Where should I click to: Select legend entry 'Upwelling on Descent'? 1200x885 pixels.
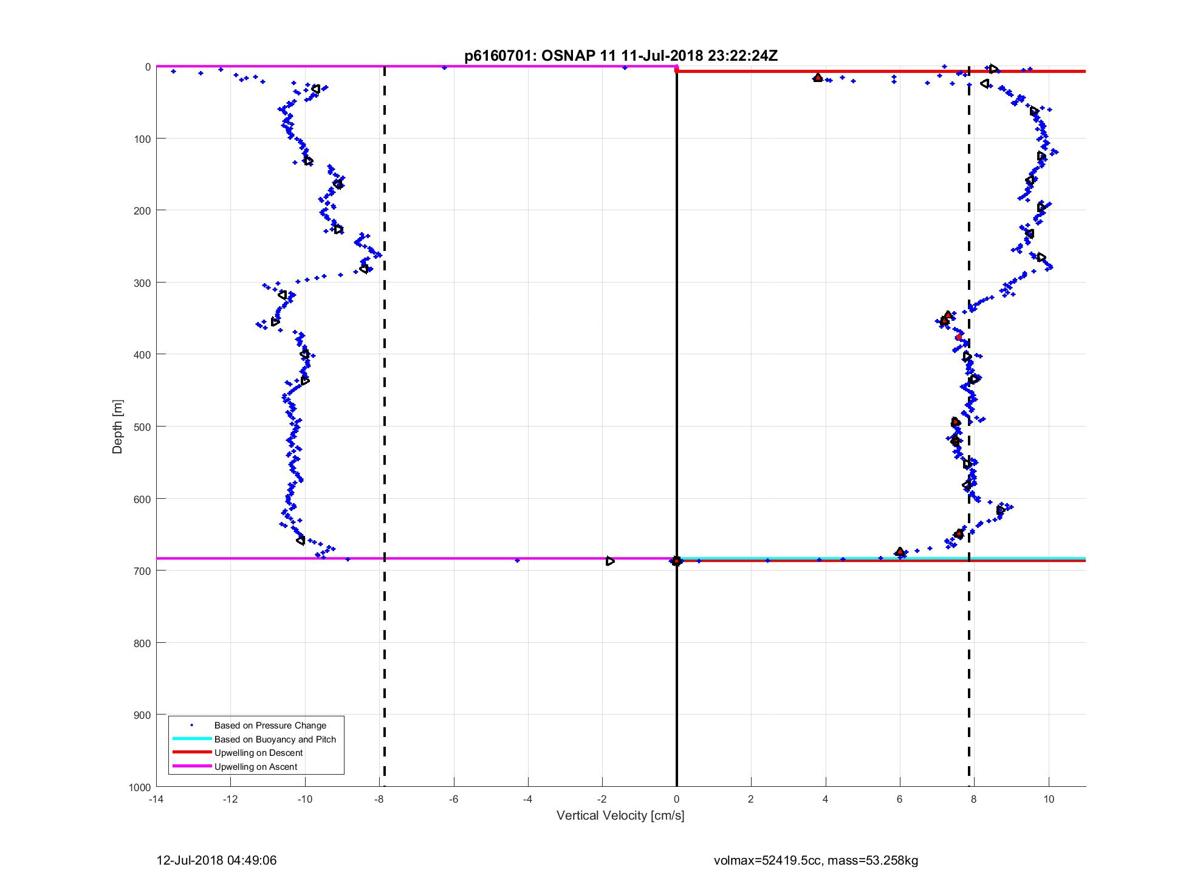[258, 752]
